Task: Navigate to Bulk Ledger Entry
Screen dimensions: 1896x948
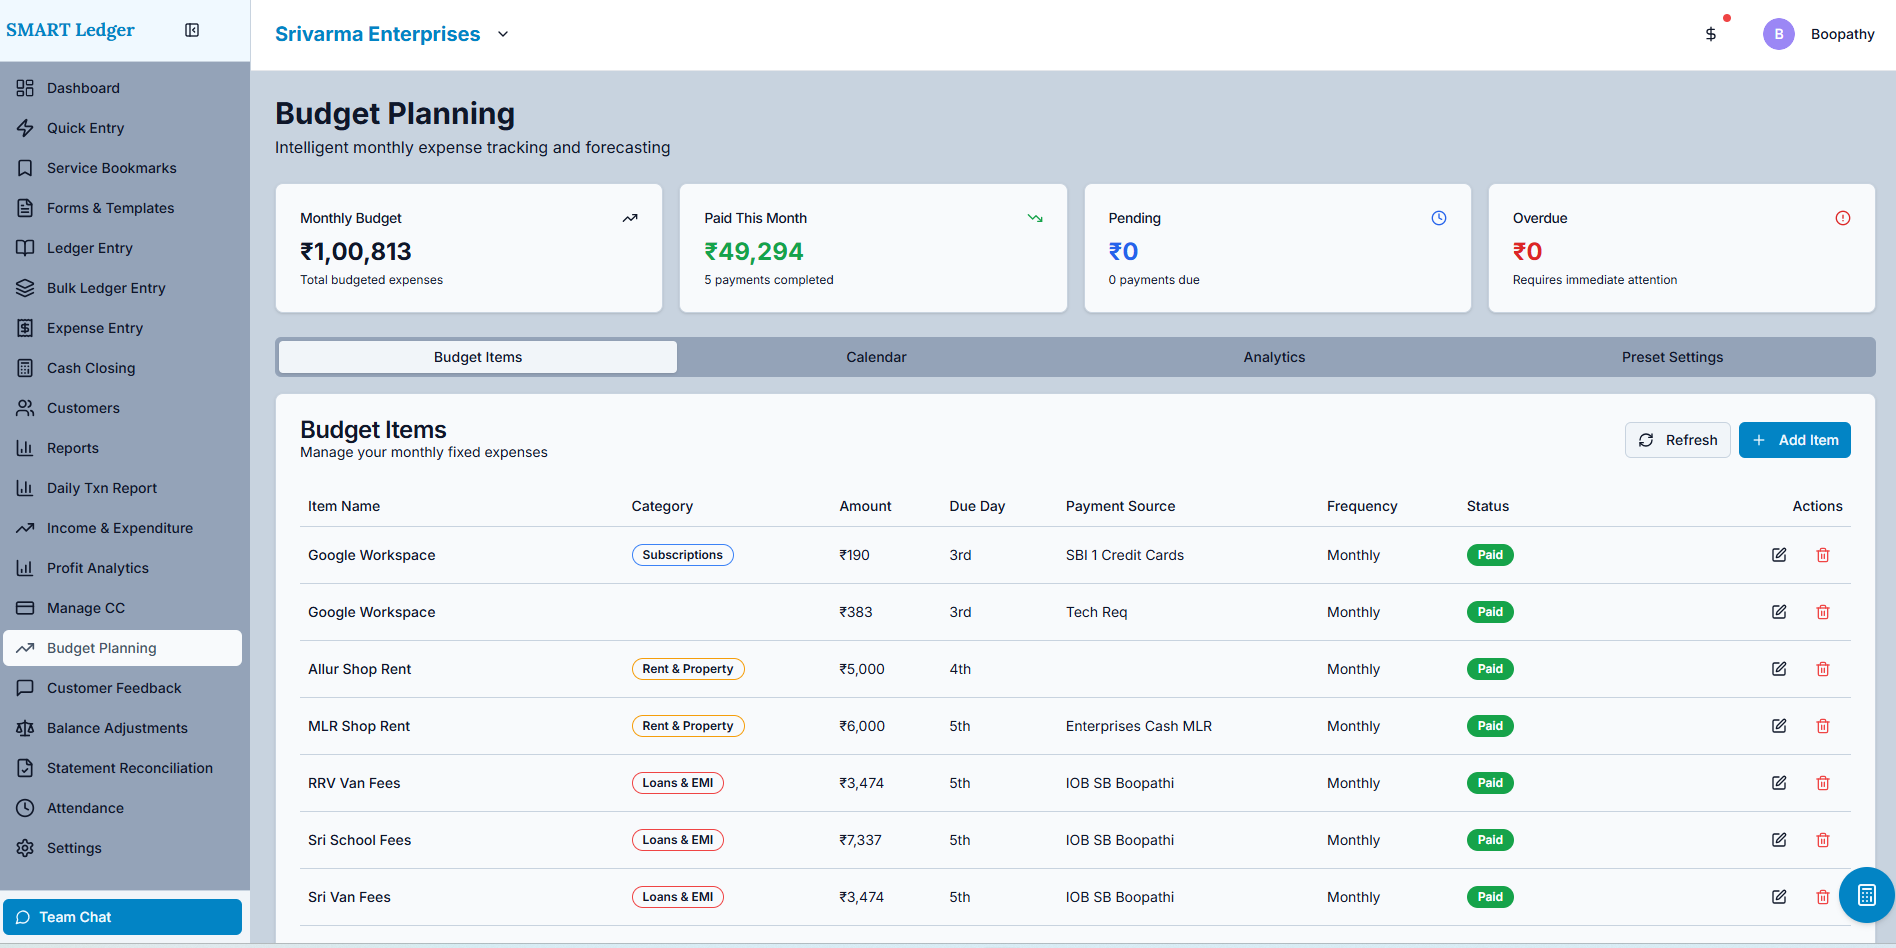Action: tap(122, 288)
